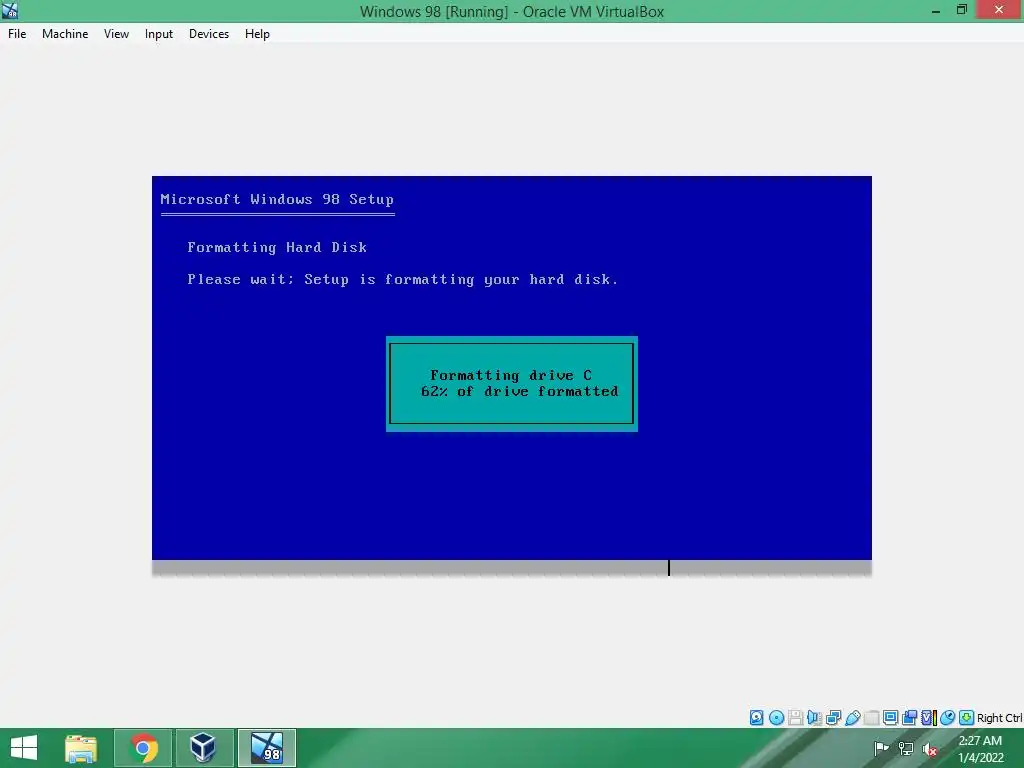Restore down the VirtualBox window

pos(961,10)
